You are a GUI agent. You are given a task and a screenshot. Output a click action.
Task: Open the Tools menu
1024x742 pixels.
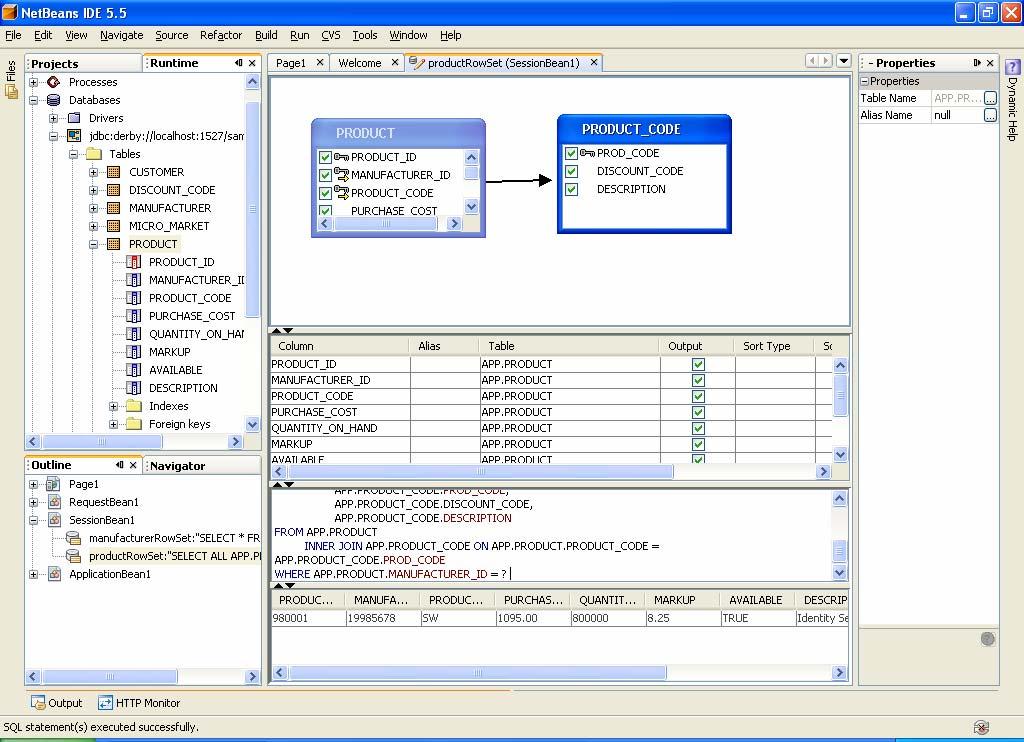(x=365, y=35)
